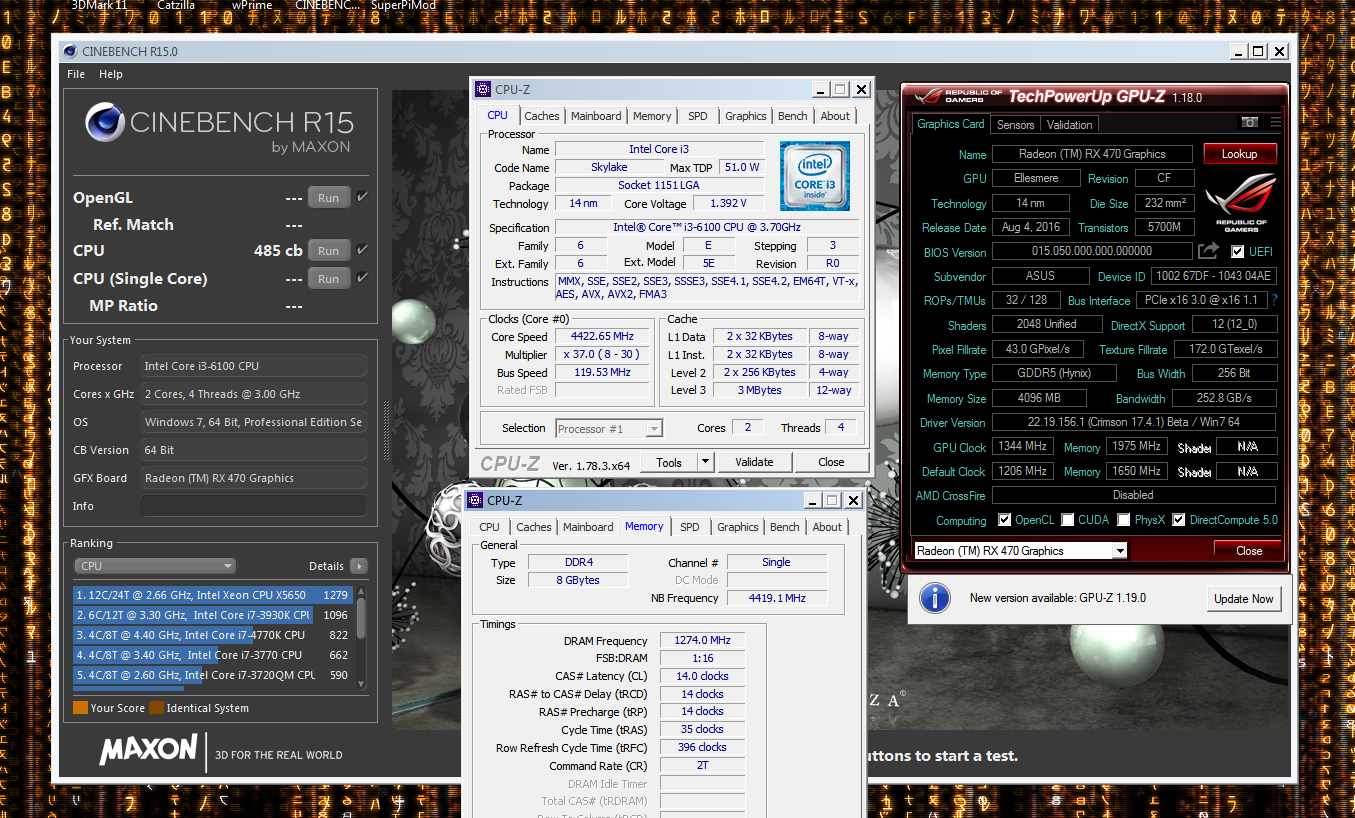Toggle the CPU test checkmark
The image size is (1355, 818).
tap(362, 250)
